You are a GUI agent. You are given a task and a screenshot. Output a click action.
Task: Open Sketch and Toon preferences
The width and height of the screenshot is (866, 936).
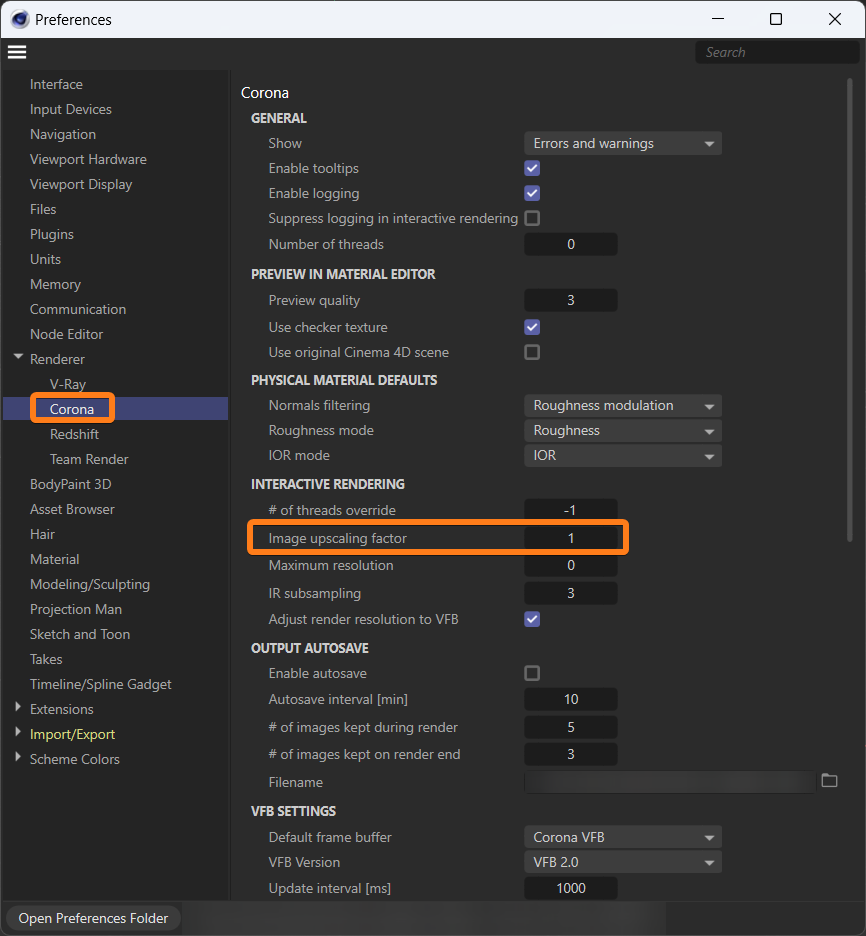tap(80, 635)
